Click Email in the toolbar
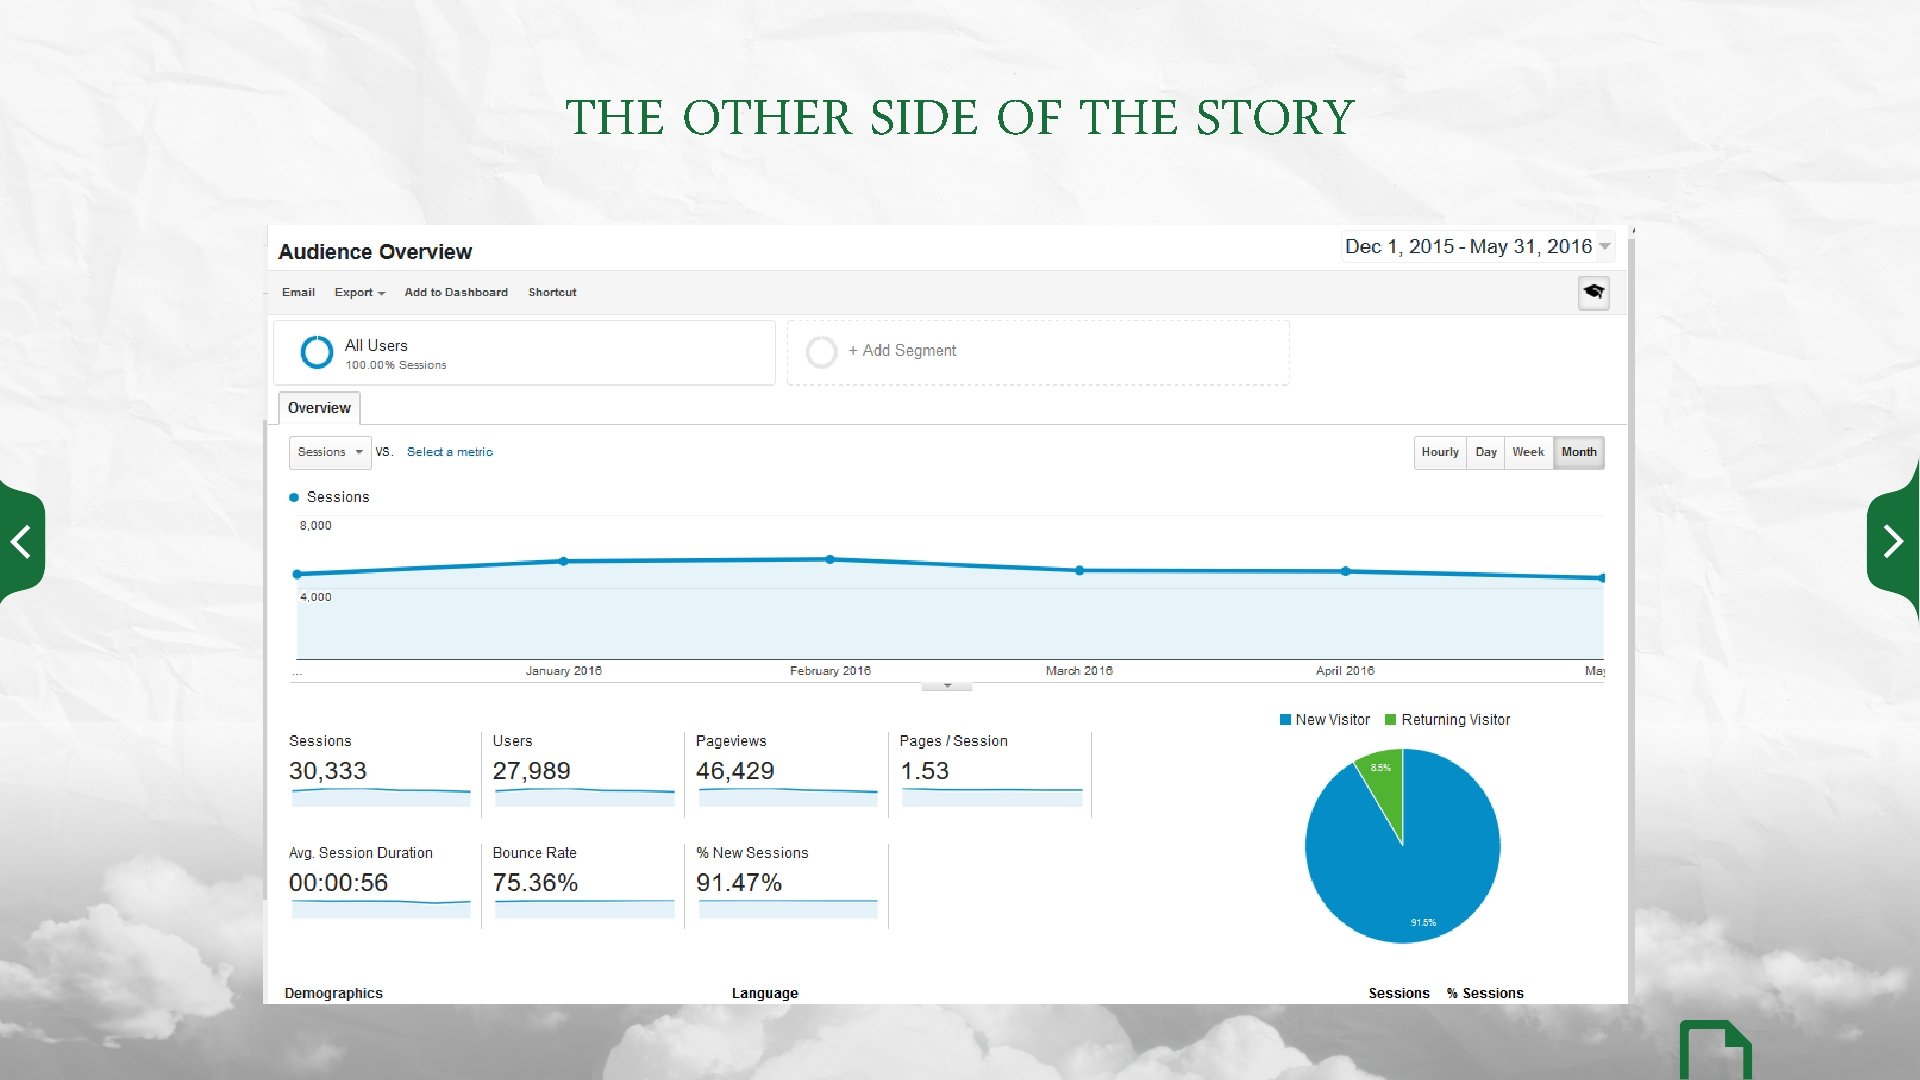 pos(298,292)
